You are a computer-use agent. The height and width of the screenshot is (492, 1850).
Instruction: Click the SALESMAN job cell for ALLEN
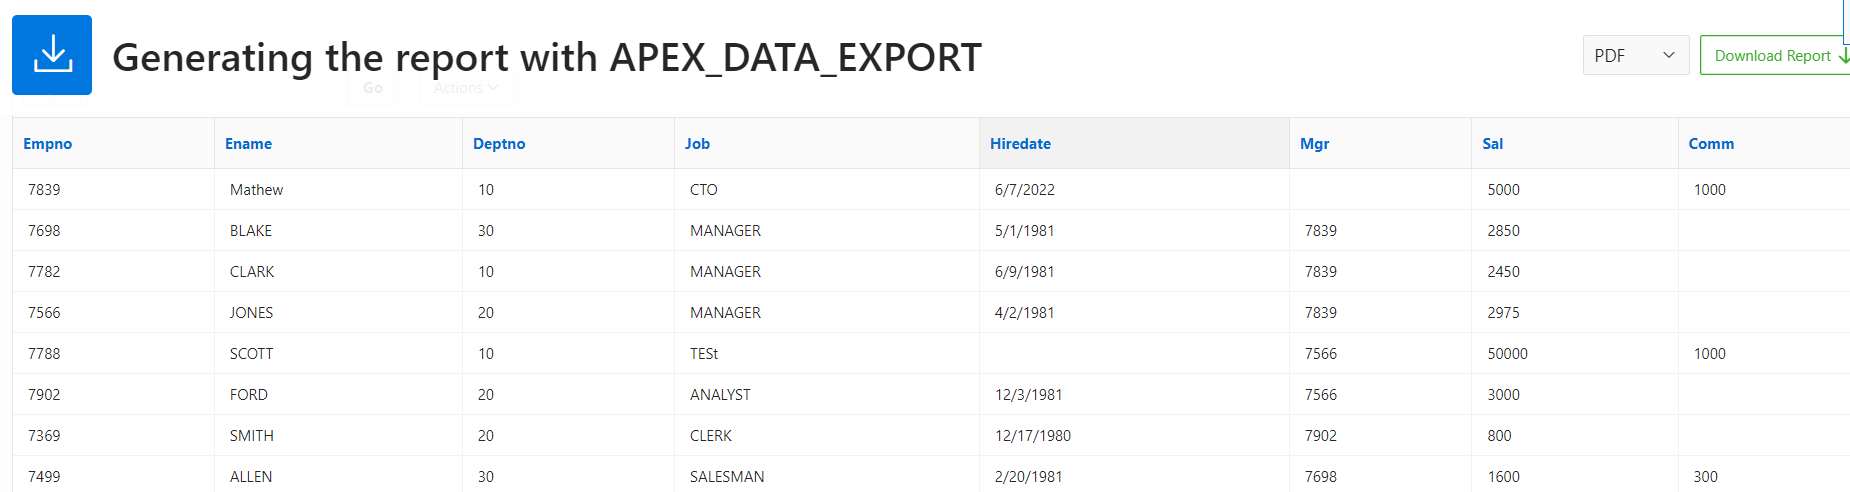pyautogui.click(x=727, y=477)
